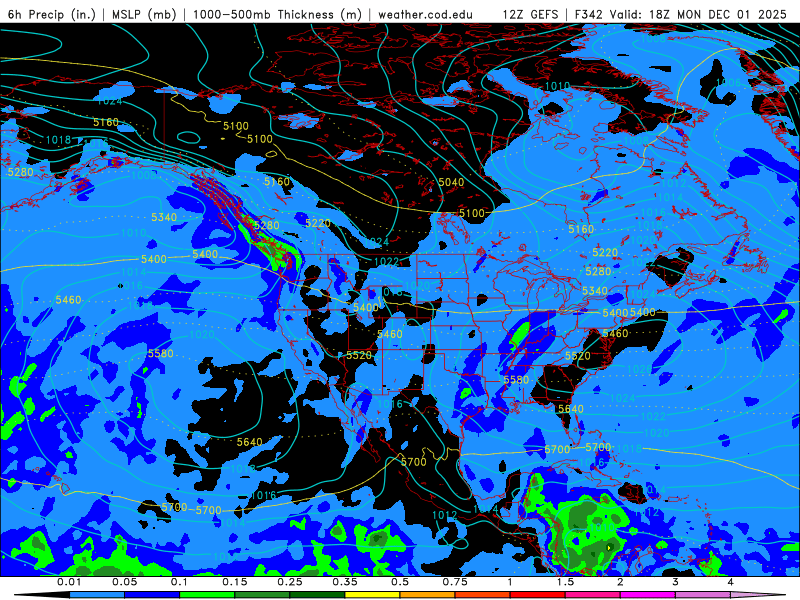Image resolution: width=800 pixels, height=600 pixels.
Task: Click the '5640' label over Florida
Action: click(571, 409)
